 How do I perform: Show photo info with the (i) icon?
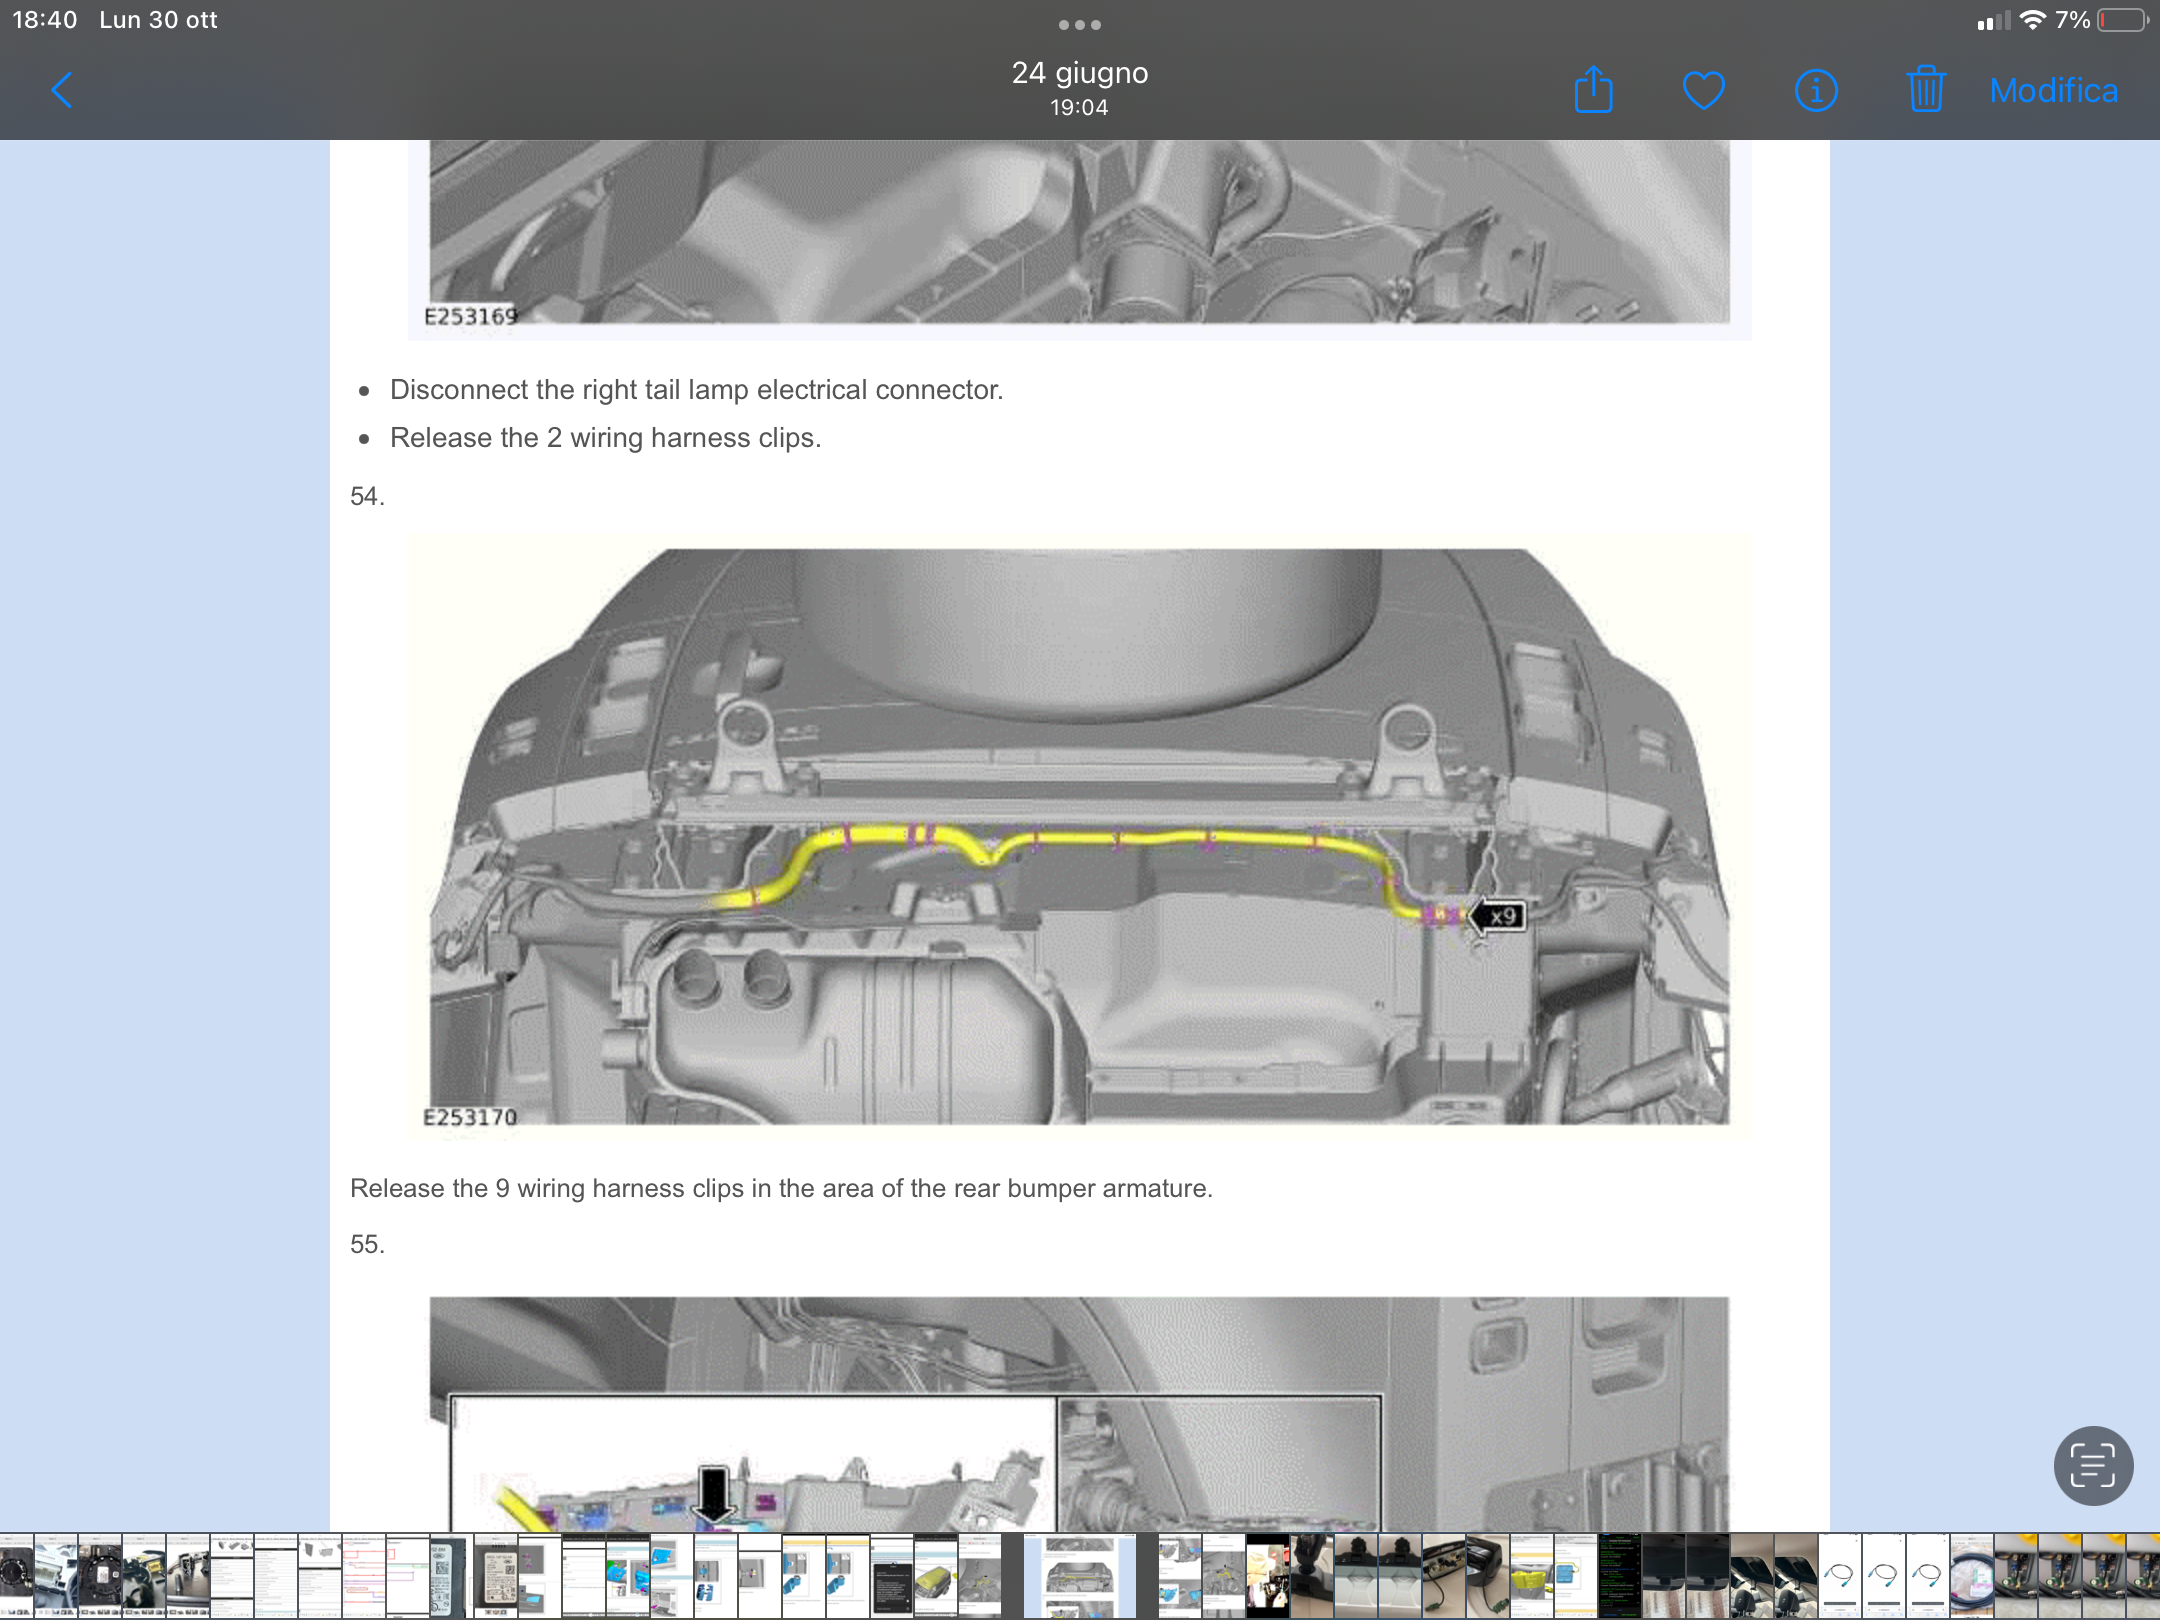(1816, 90)
